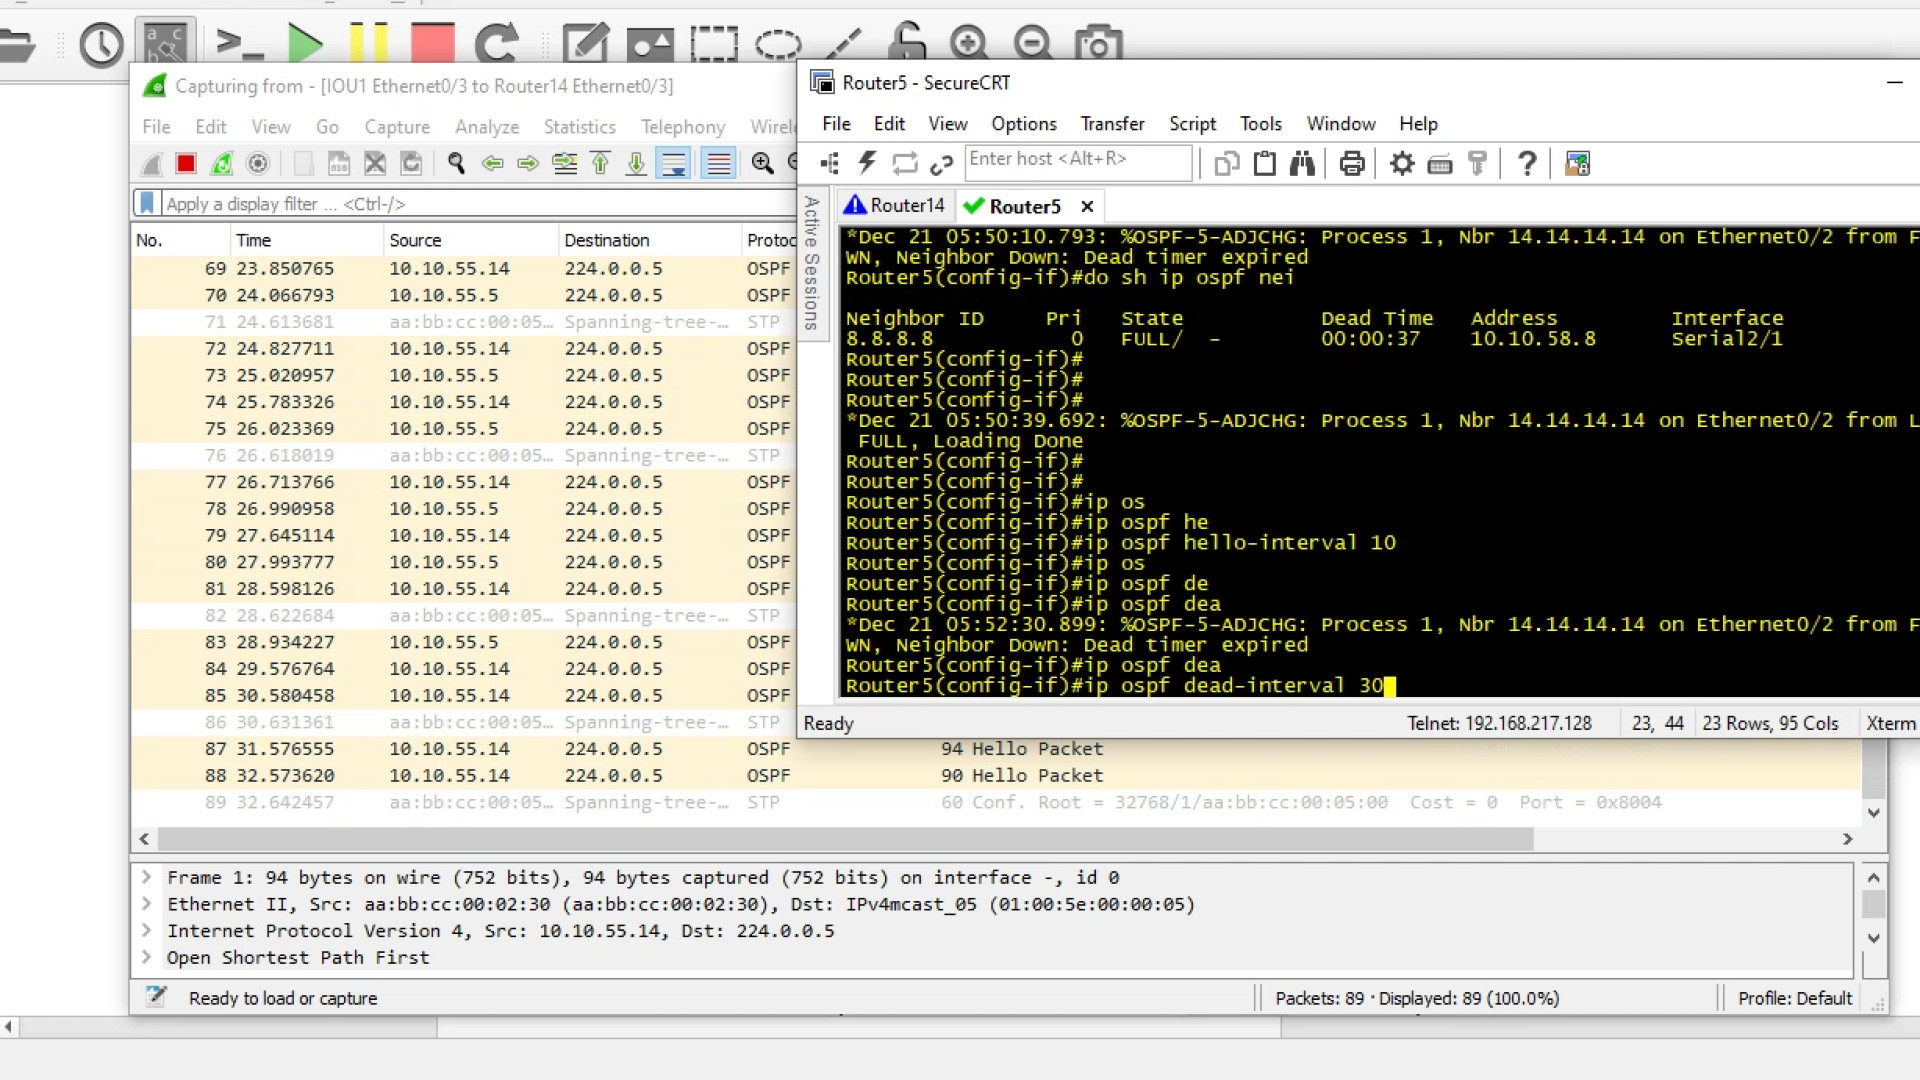Toggle Wireshark auto-scroll during live capture

coord(675,164)
